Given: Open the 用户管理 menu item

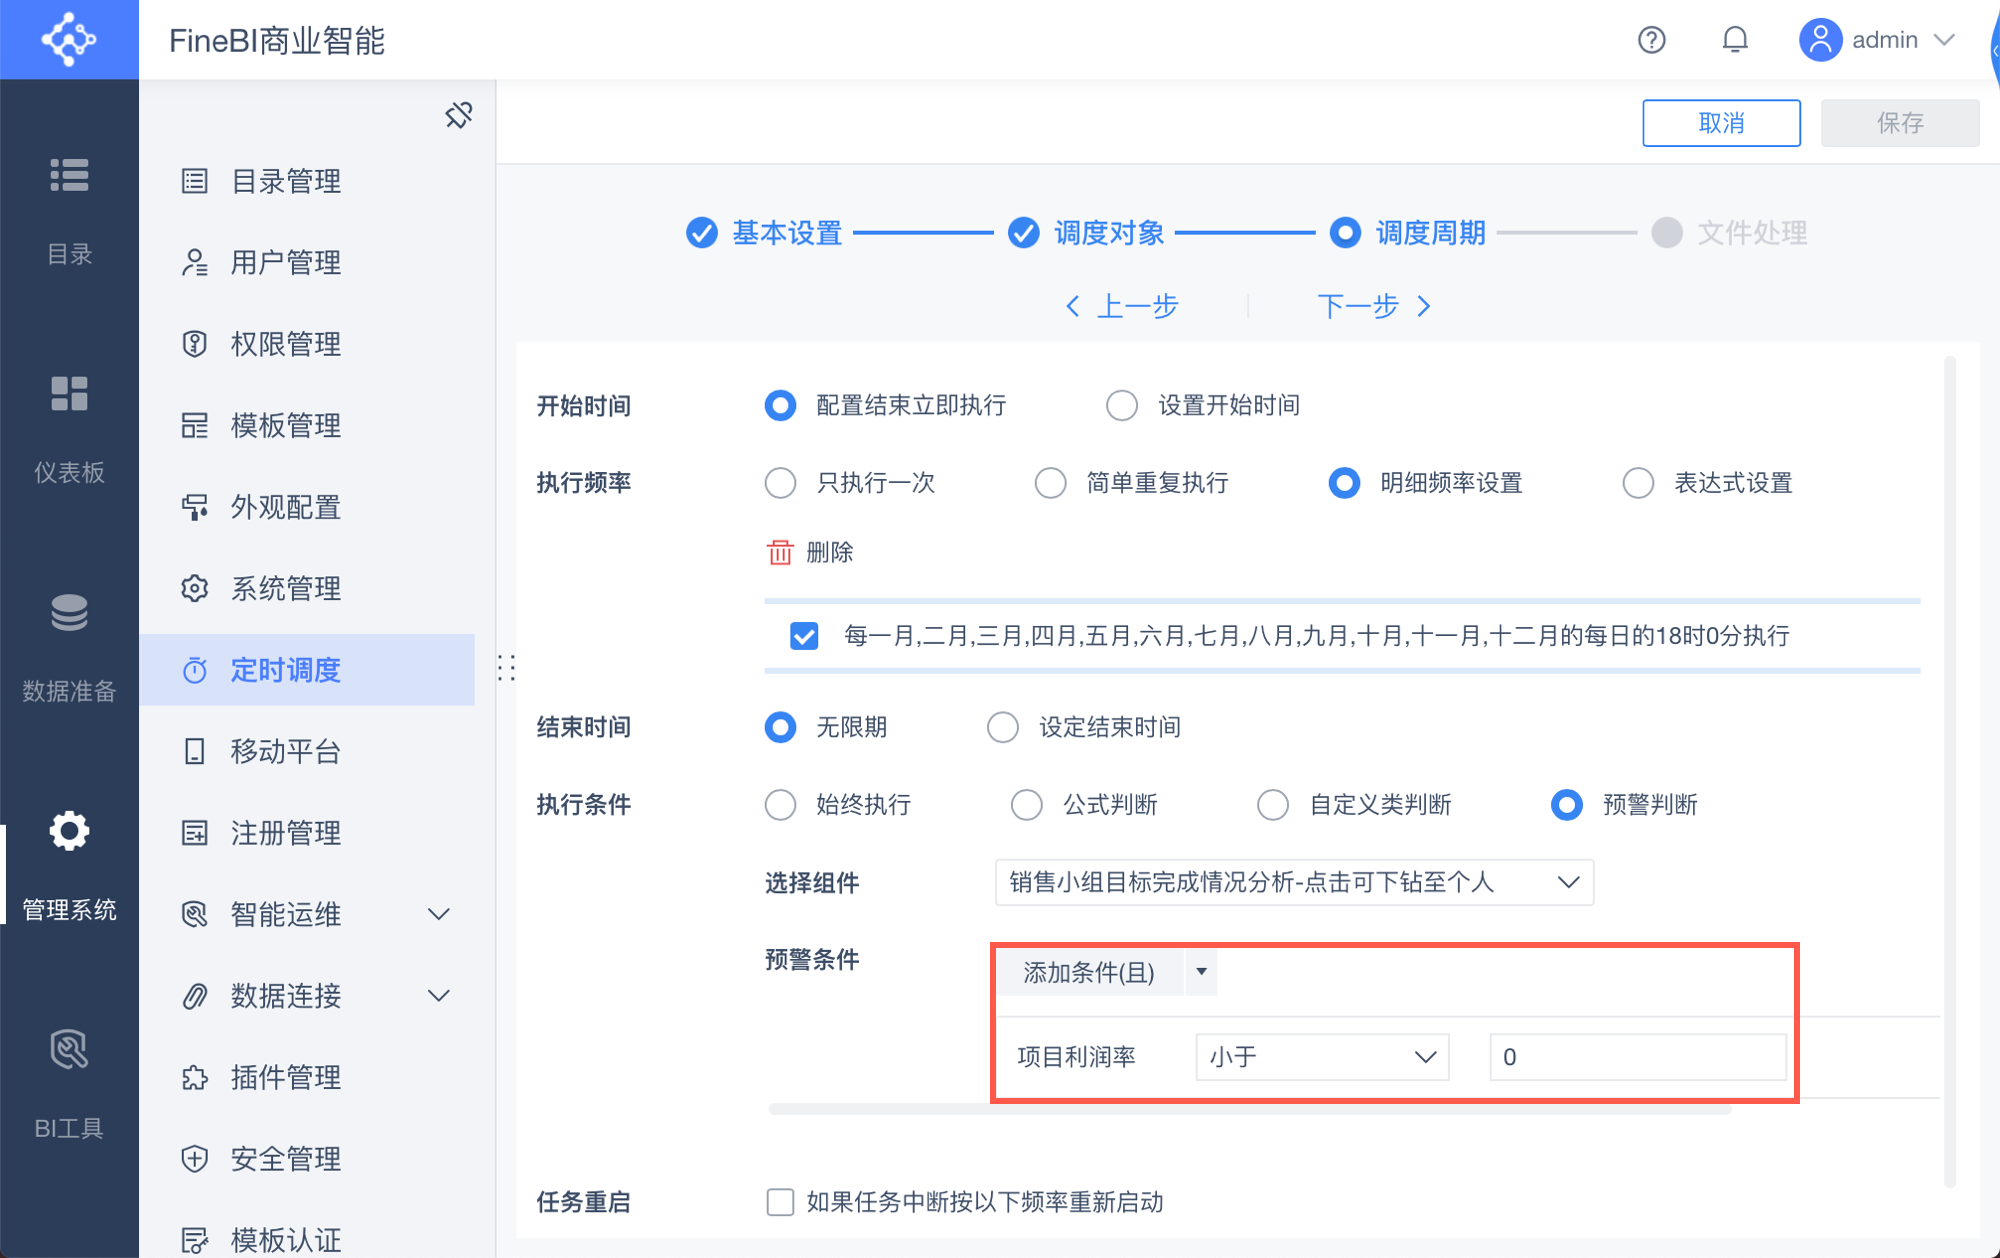Looking at the screenshot, I should click(286, 263).
